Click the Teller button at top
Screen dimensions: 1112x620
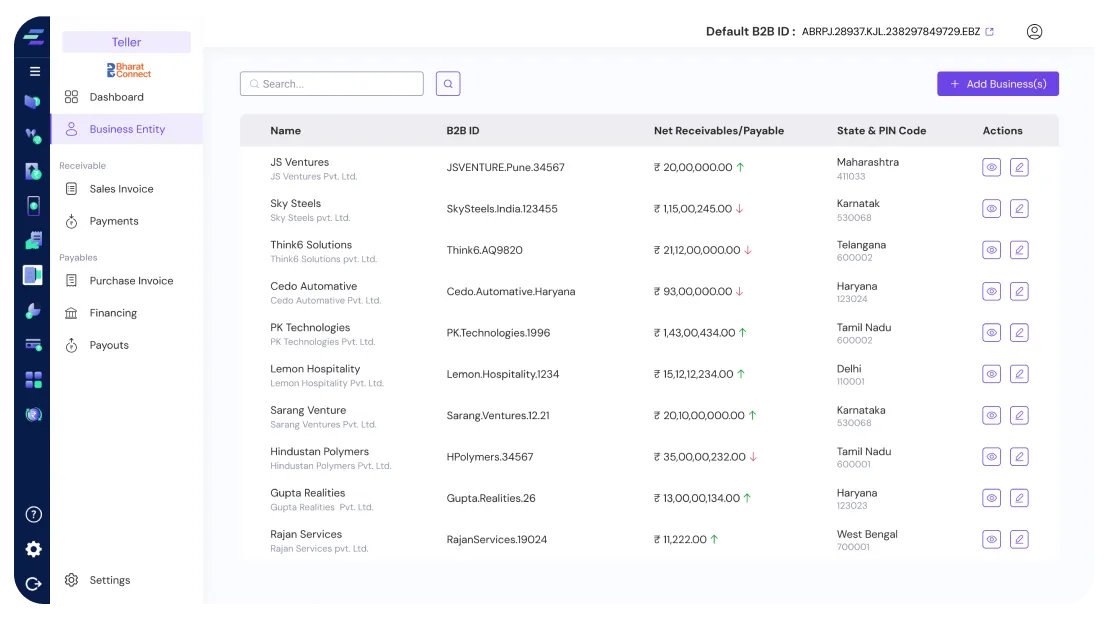(x=126, y=42)
